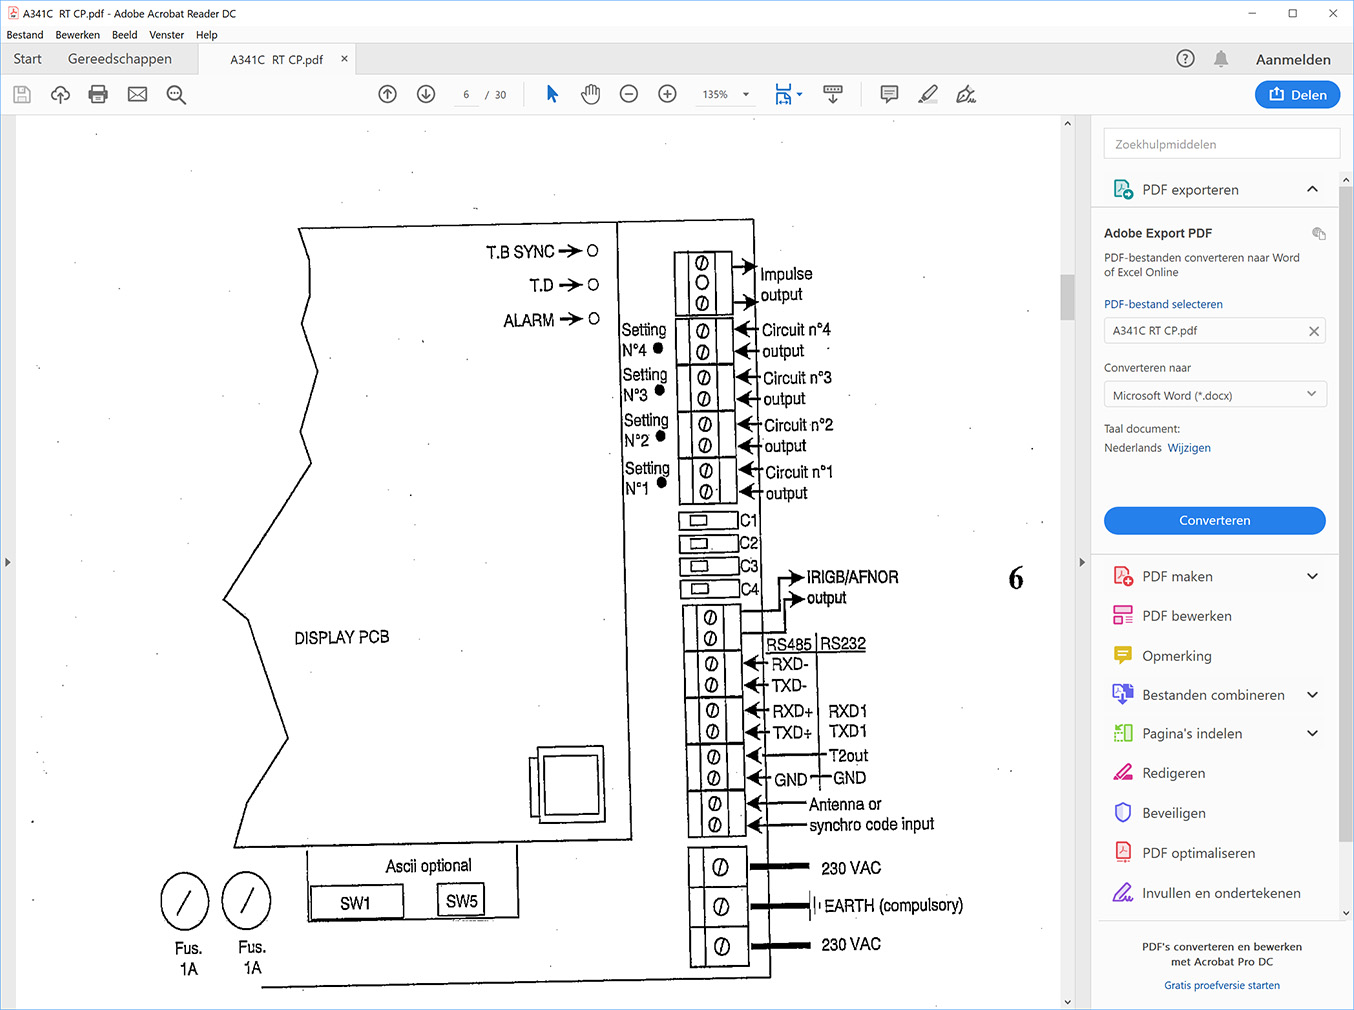Select the highlight pen tool
This screenshot has height=1010, width=1354.
928,94
